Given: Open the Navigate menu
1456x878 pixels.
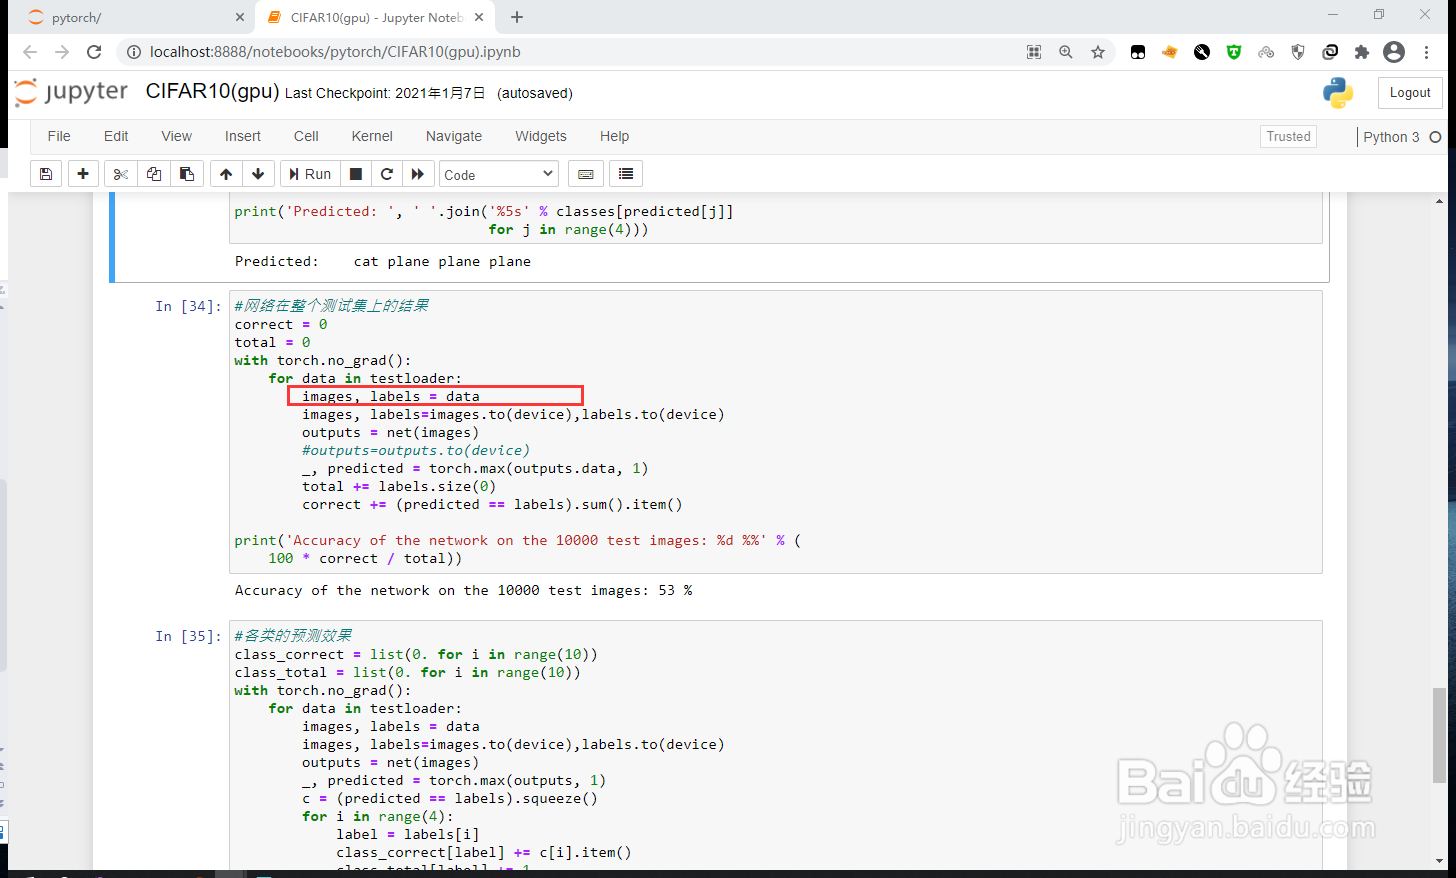Looking at the screenshot, I should pyautogui.click(x=454, y=136).
